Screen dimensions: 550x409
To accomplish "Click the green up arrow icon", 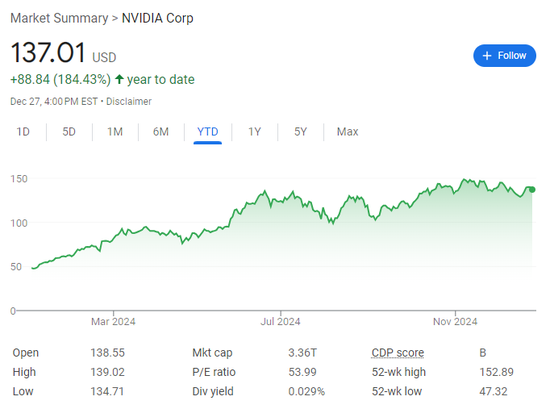I will coord(119,79).
